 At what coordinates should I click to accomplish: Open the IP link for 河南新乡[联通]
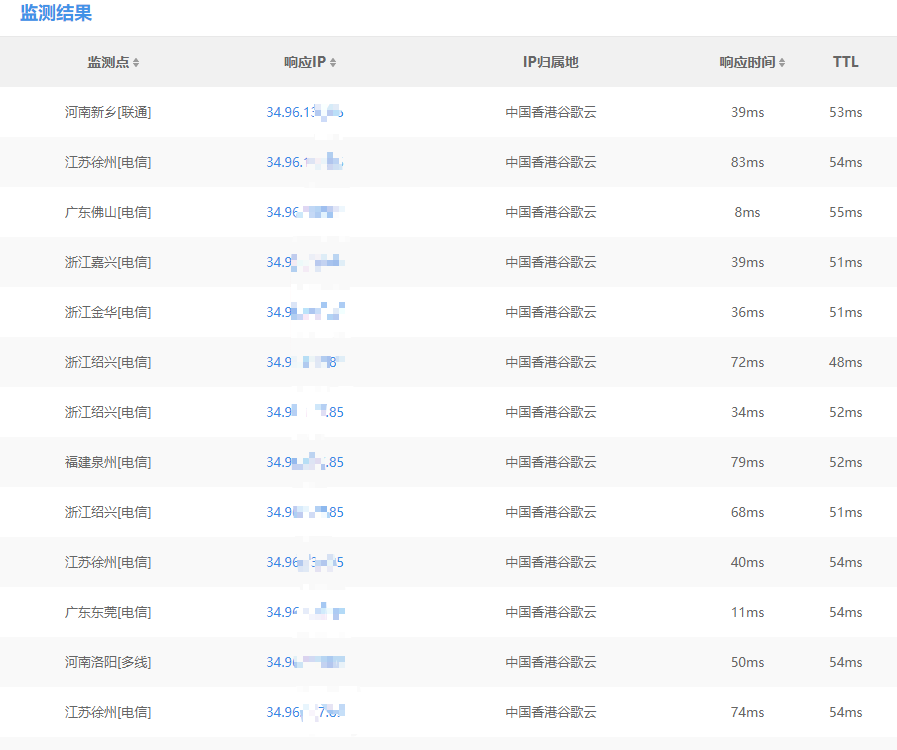[305, 112]
